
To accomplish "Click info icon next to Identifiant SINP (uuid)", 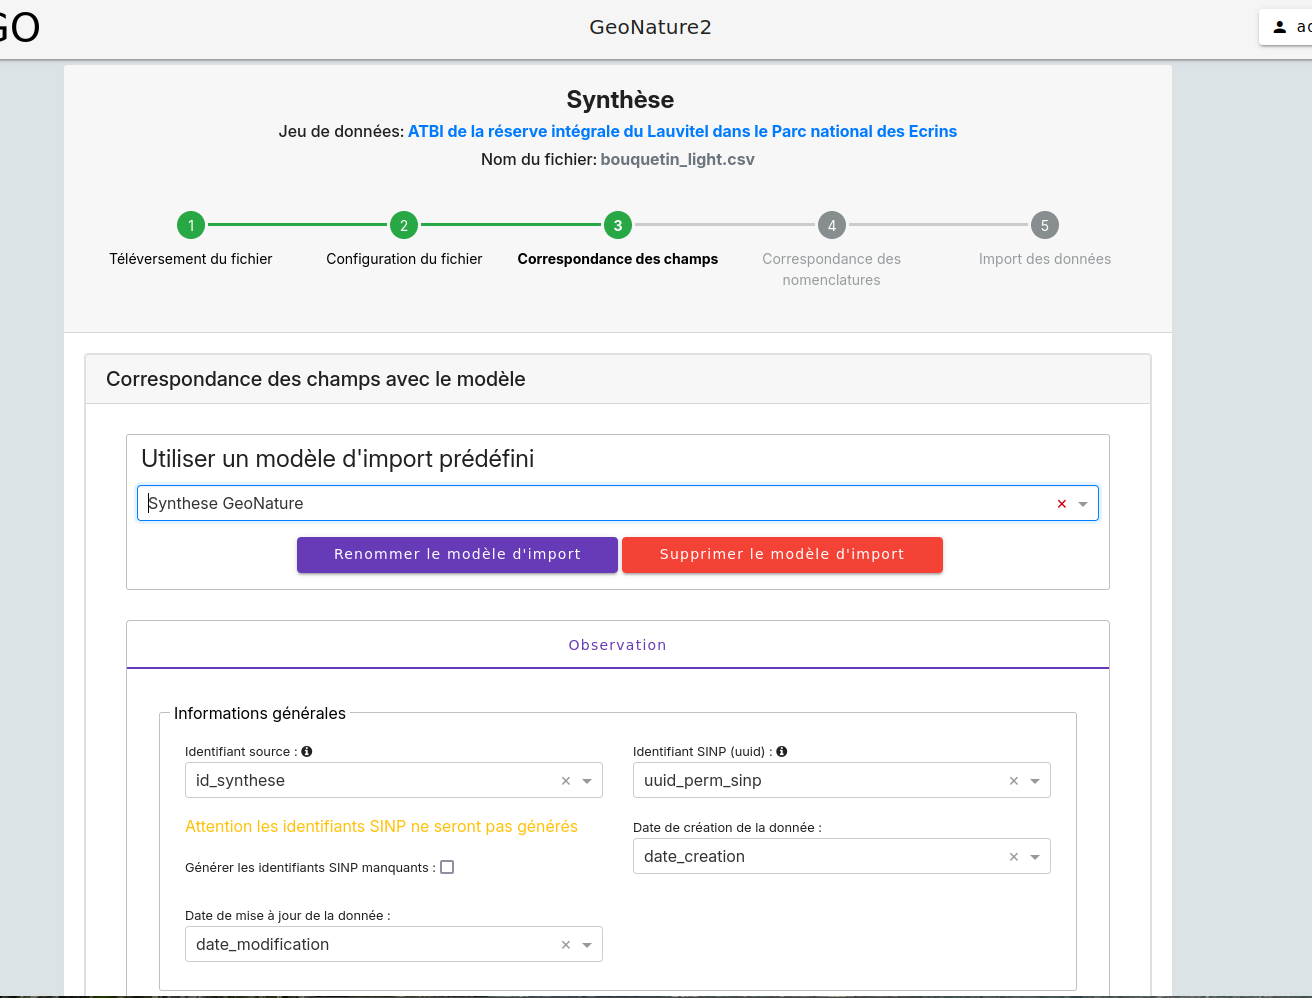I will pos(782,751).
